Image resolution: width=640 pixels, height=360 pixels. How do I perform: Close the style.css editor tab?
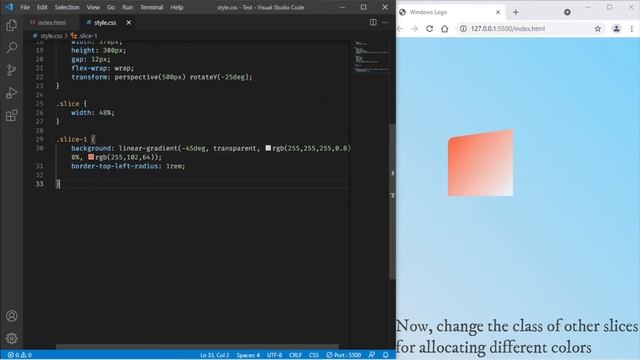pos(129,22)
